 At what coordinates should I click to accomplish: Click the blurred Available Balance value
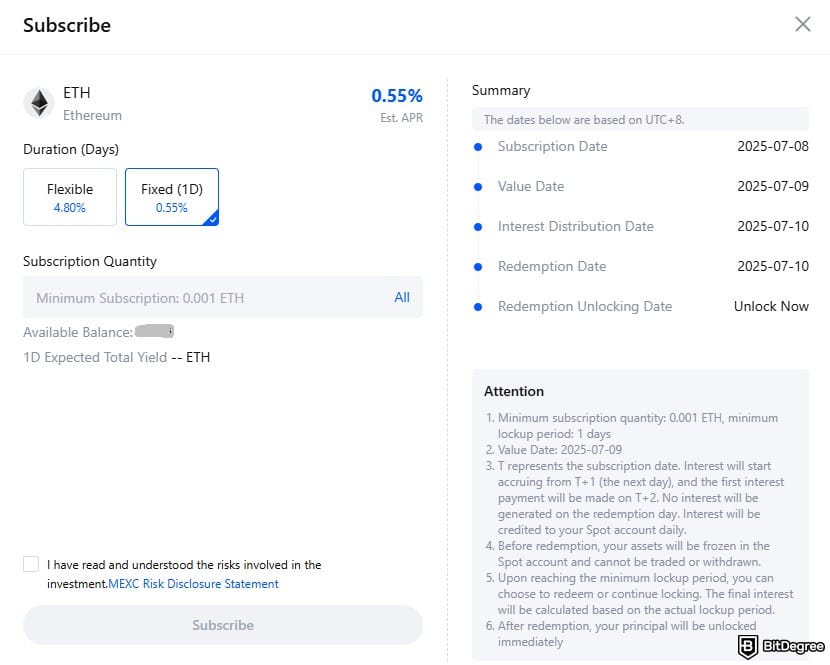(154, 331)
